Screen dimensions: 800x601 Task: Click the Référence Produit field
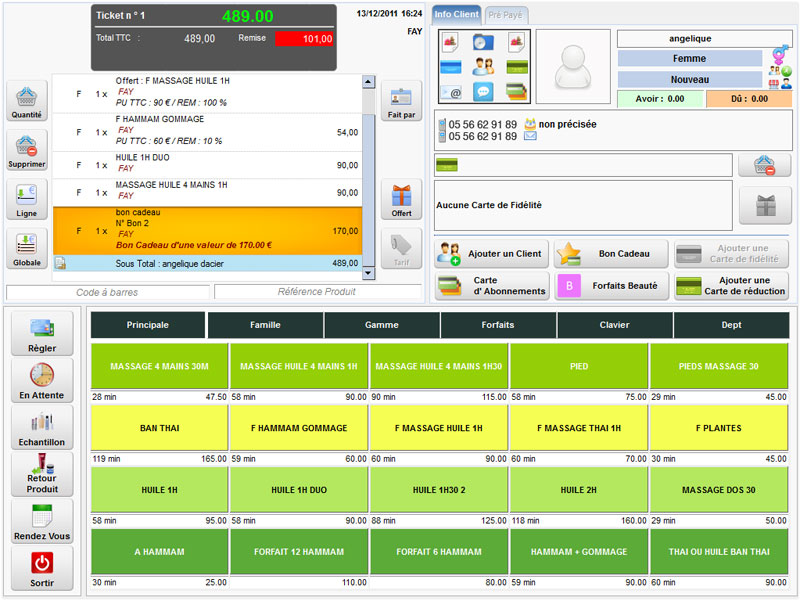pyautogui.click(x=317, y=291)
